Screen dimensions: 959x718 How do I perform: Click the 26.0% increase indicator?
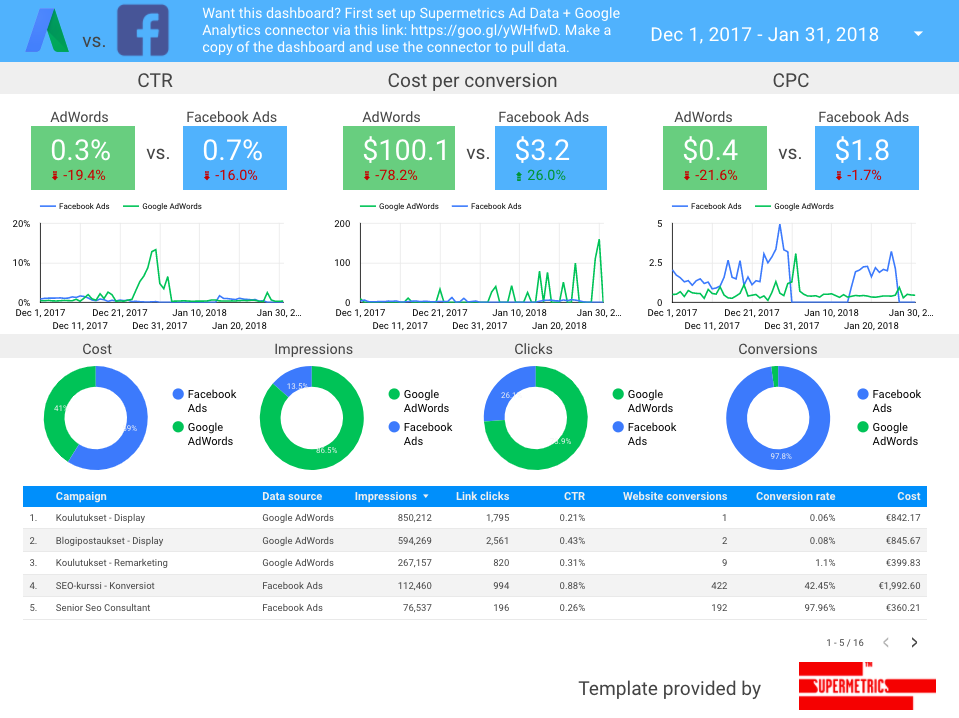541,176
